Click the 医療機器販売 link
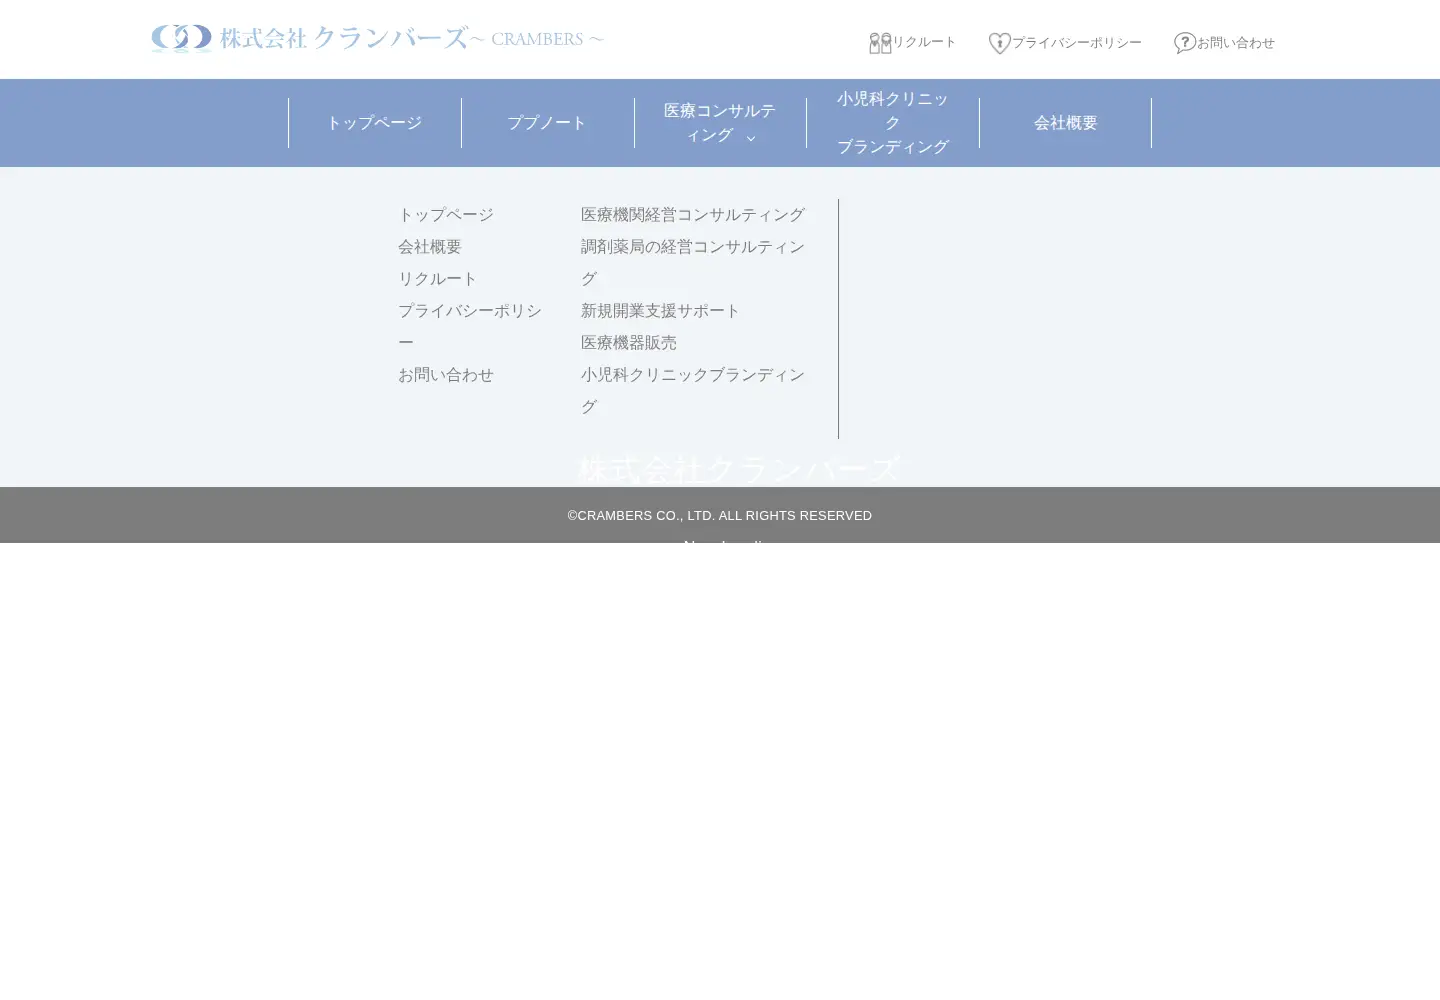1440x1000 pixels. tap(629, 343)
